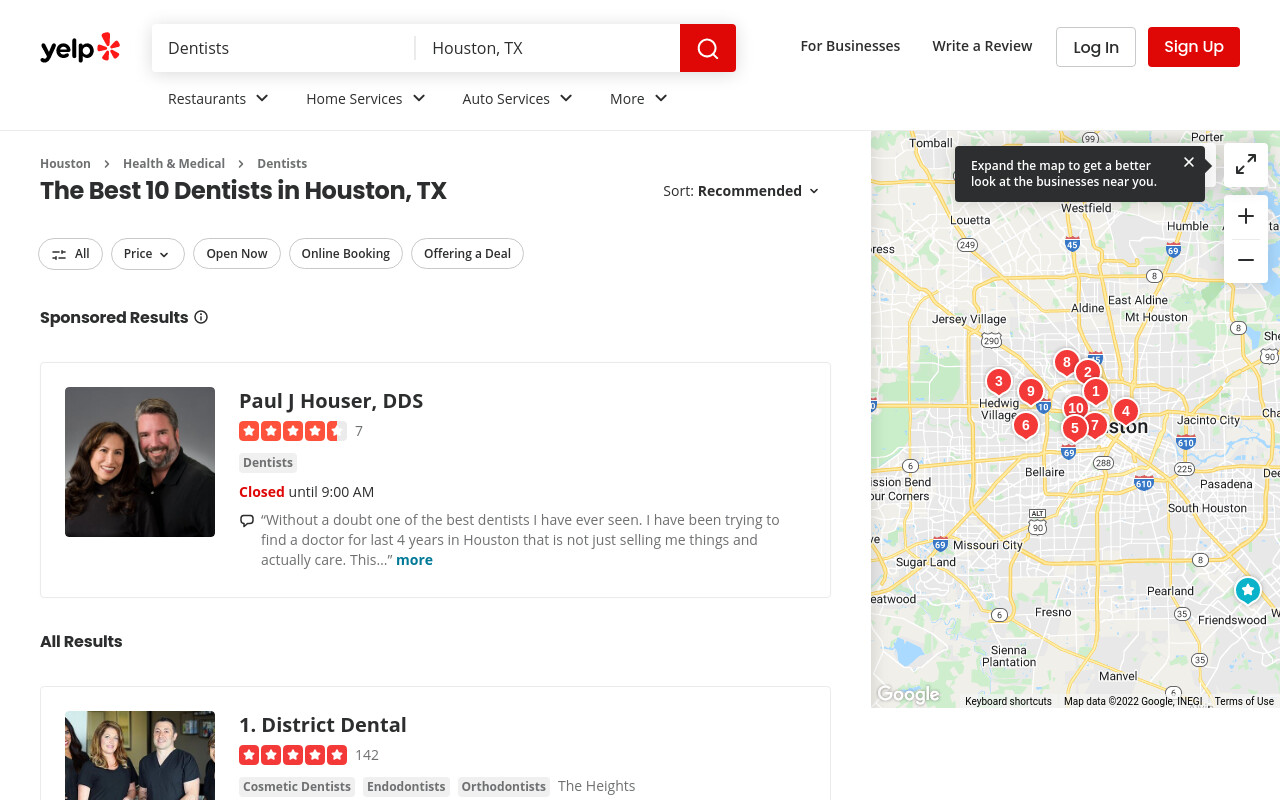1280x800 pixels.
Task: Go to Health & Medical breadcrumb
Action: (174, 163)
